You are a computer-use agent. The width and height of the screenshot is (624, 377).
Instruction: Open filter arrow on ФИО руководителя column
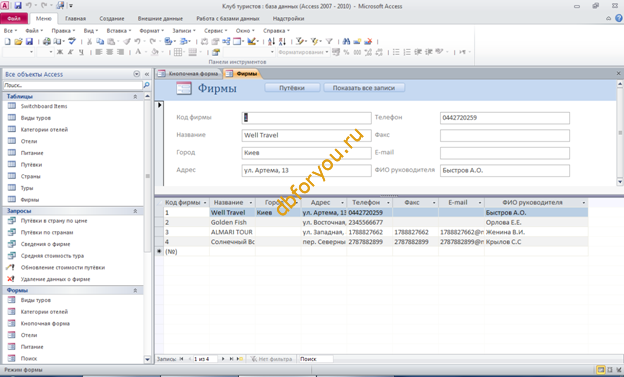584,203
